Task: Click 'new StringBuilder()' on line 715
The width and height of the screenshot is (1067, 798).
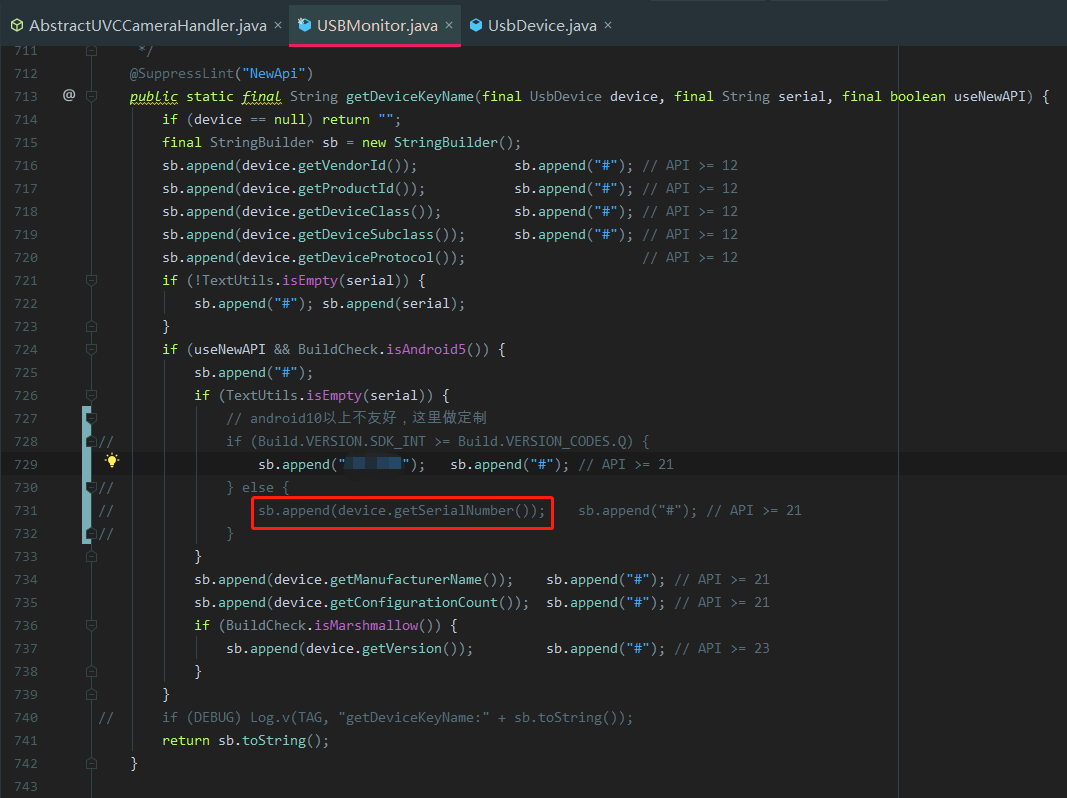Action: click(x=437, y=142)
